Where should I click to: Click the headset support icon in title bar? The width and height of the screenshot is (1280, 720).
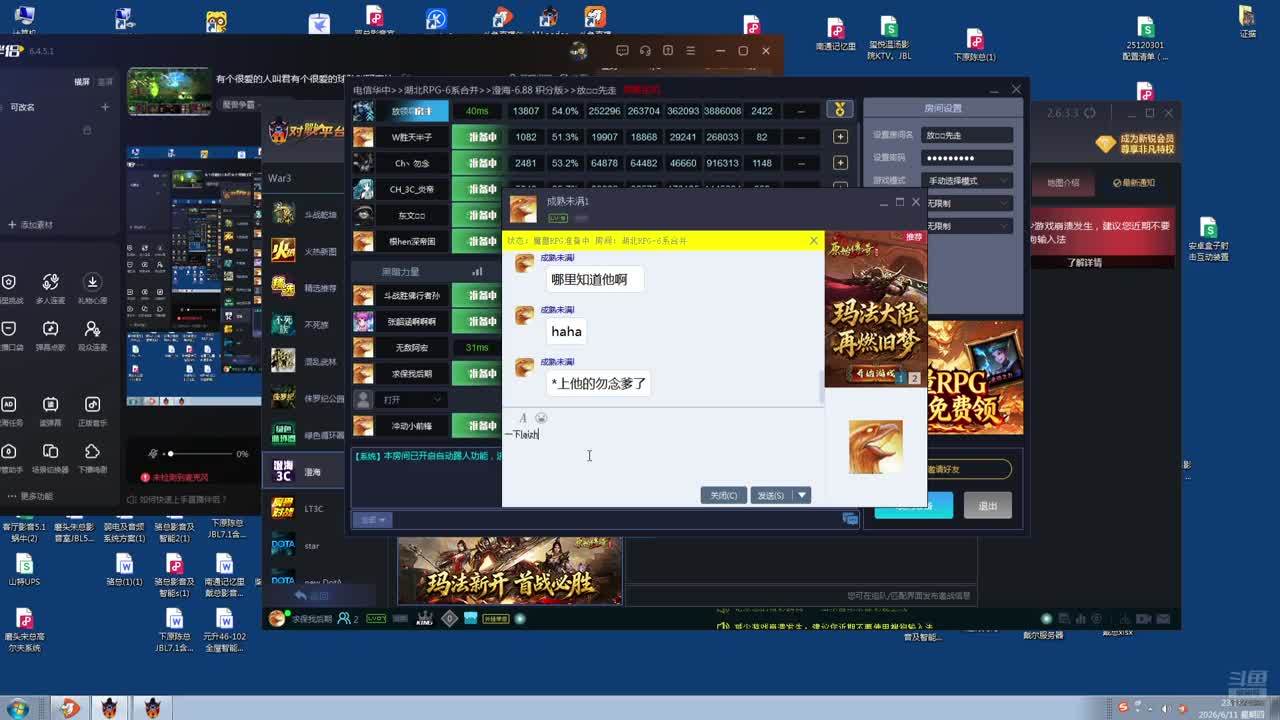(x=645, y=51)
